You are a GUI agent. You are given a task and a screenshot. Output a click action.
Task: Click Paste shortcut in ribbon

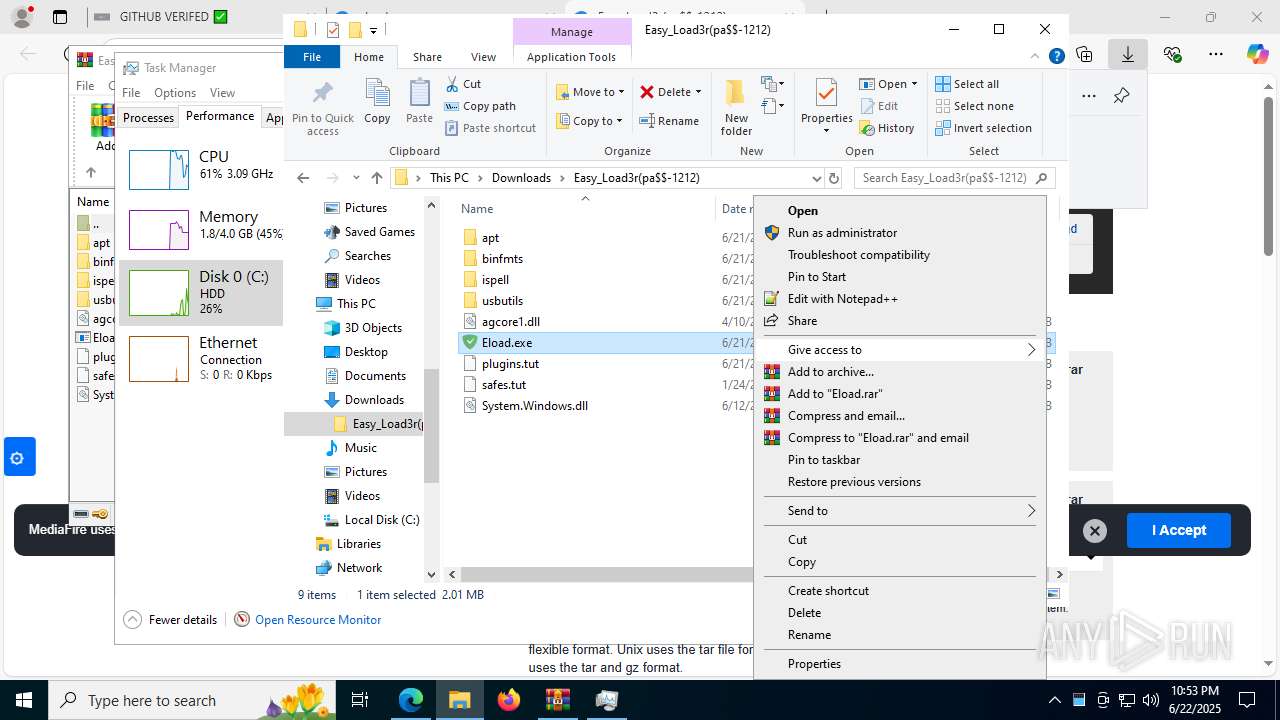point(490,128)
